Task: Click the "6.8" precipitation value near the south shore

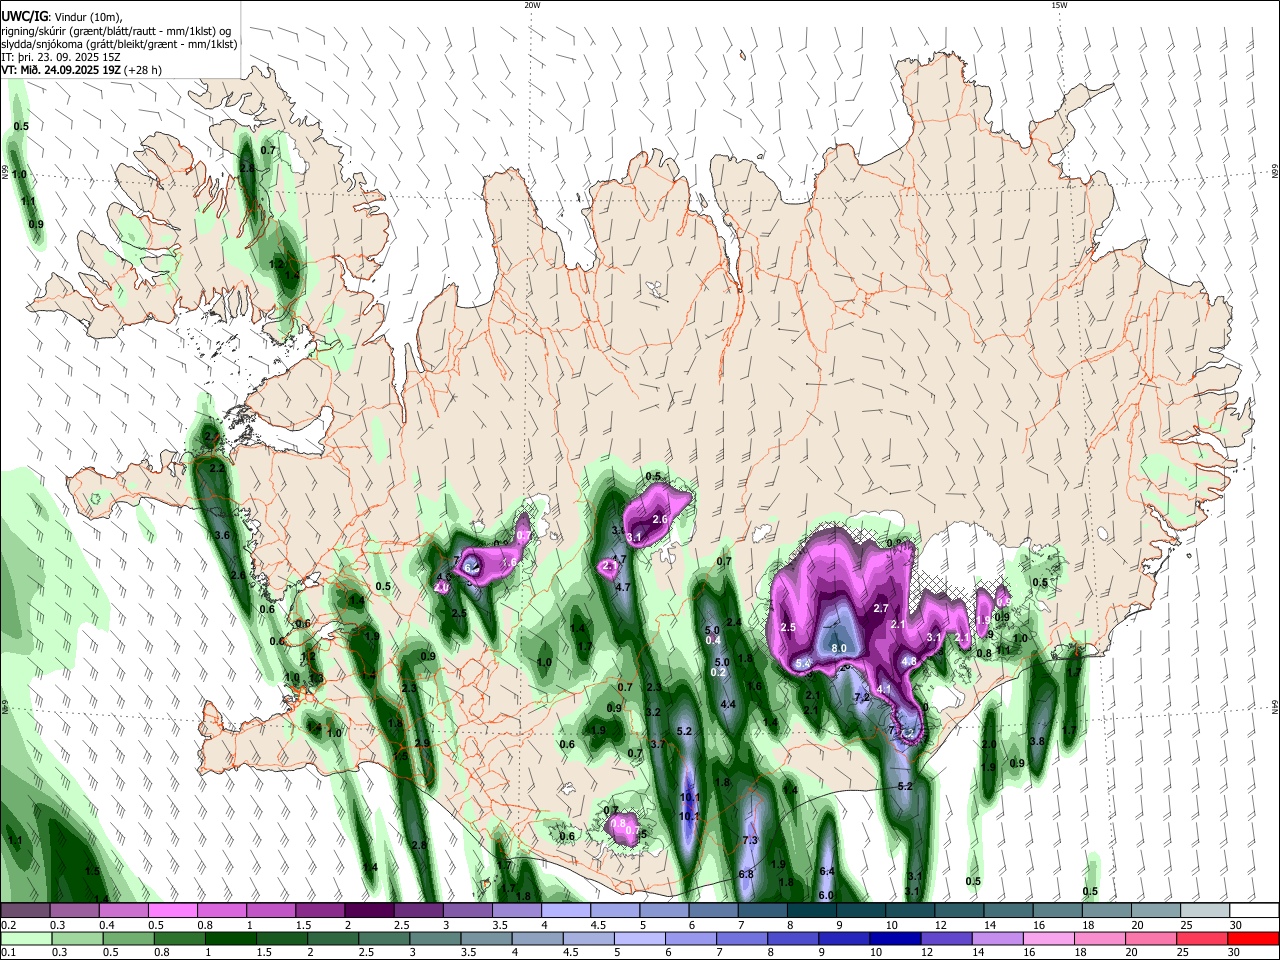Action: 745,874
